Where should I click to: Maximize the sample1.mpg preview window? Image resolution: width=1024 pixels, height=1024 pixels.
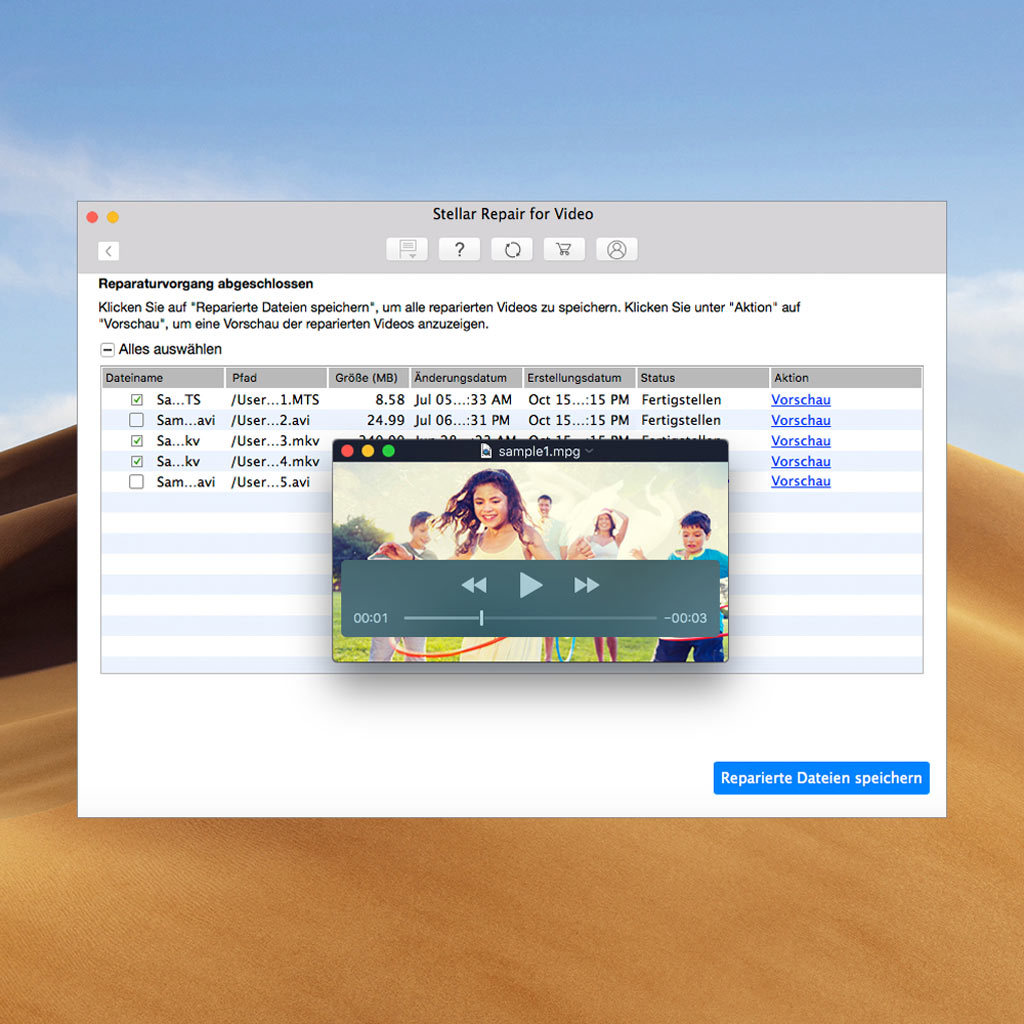pyautogui.click(x=389, y=451)
